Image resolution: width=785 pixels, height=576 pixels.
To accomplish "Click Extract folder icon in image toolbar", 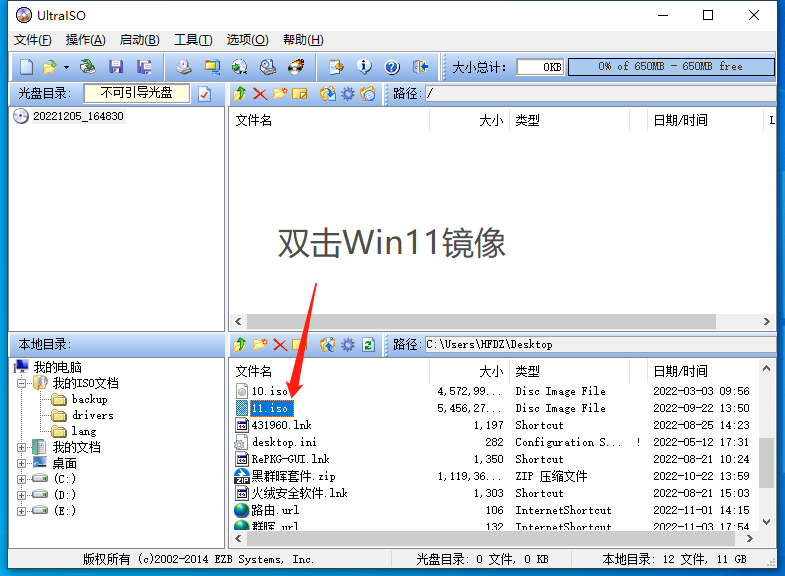I will 327,94.
